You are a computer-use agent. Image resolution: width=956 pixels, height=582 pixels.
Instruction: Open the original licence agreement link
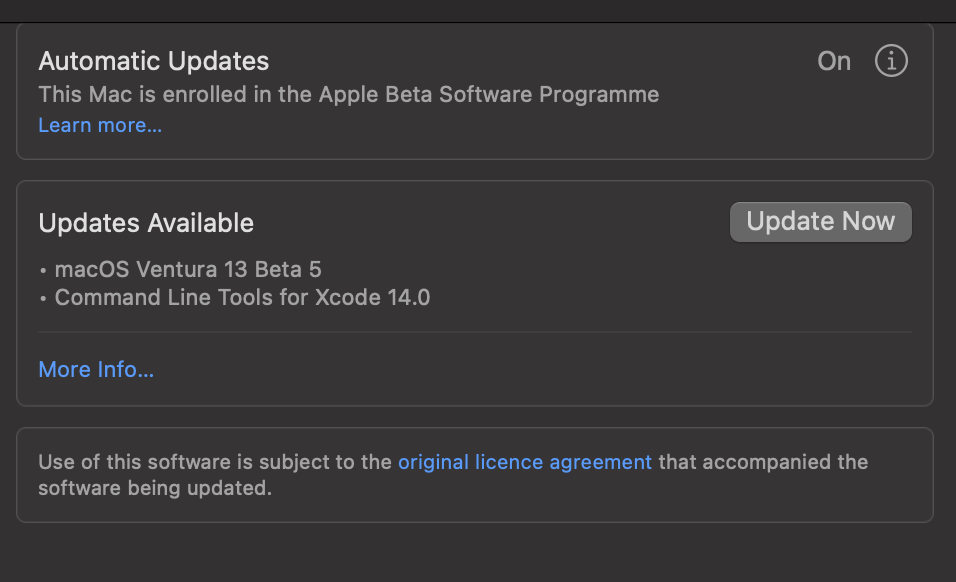point(525,462)
